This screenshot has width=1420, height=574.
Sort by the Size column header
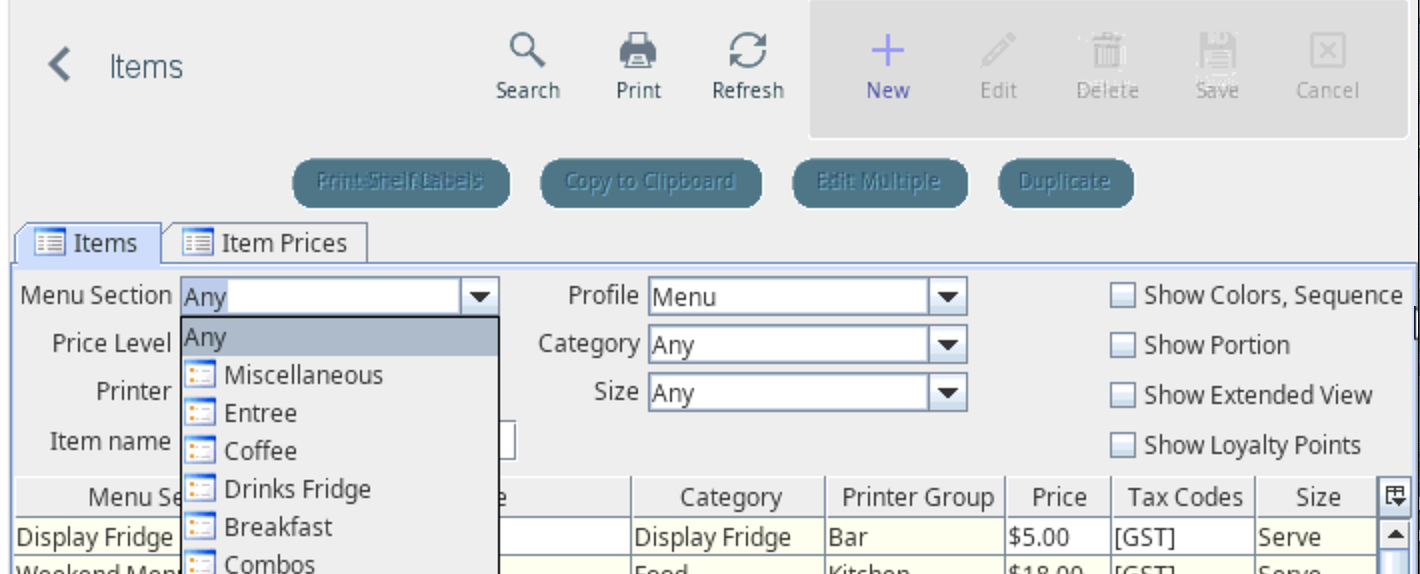[x=1318, y=497]
